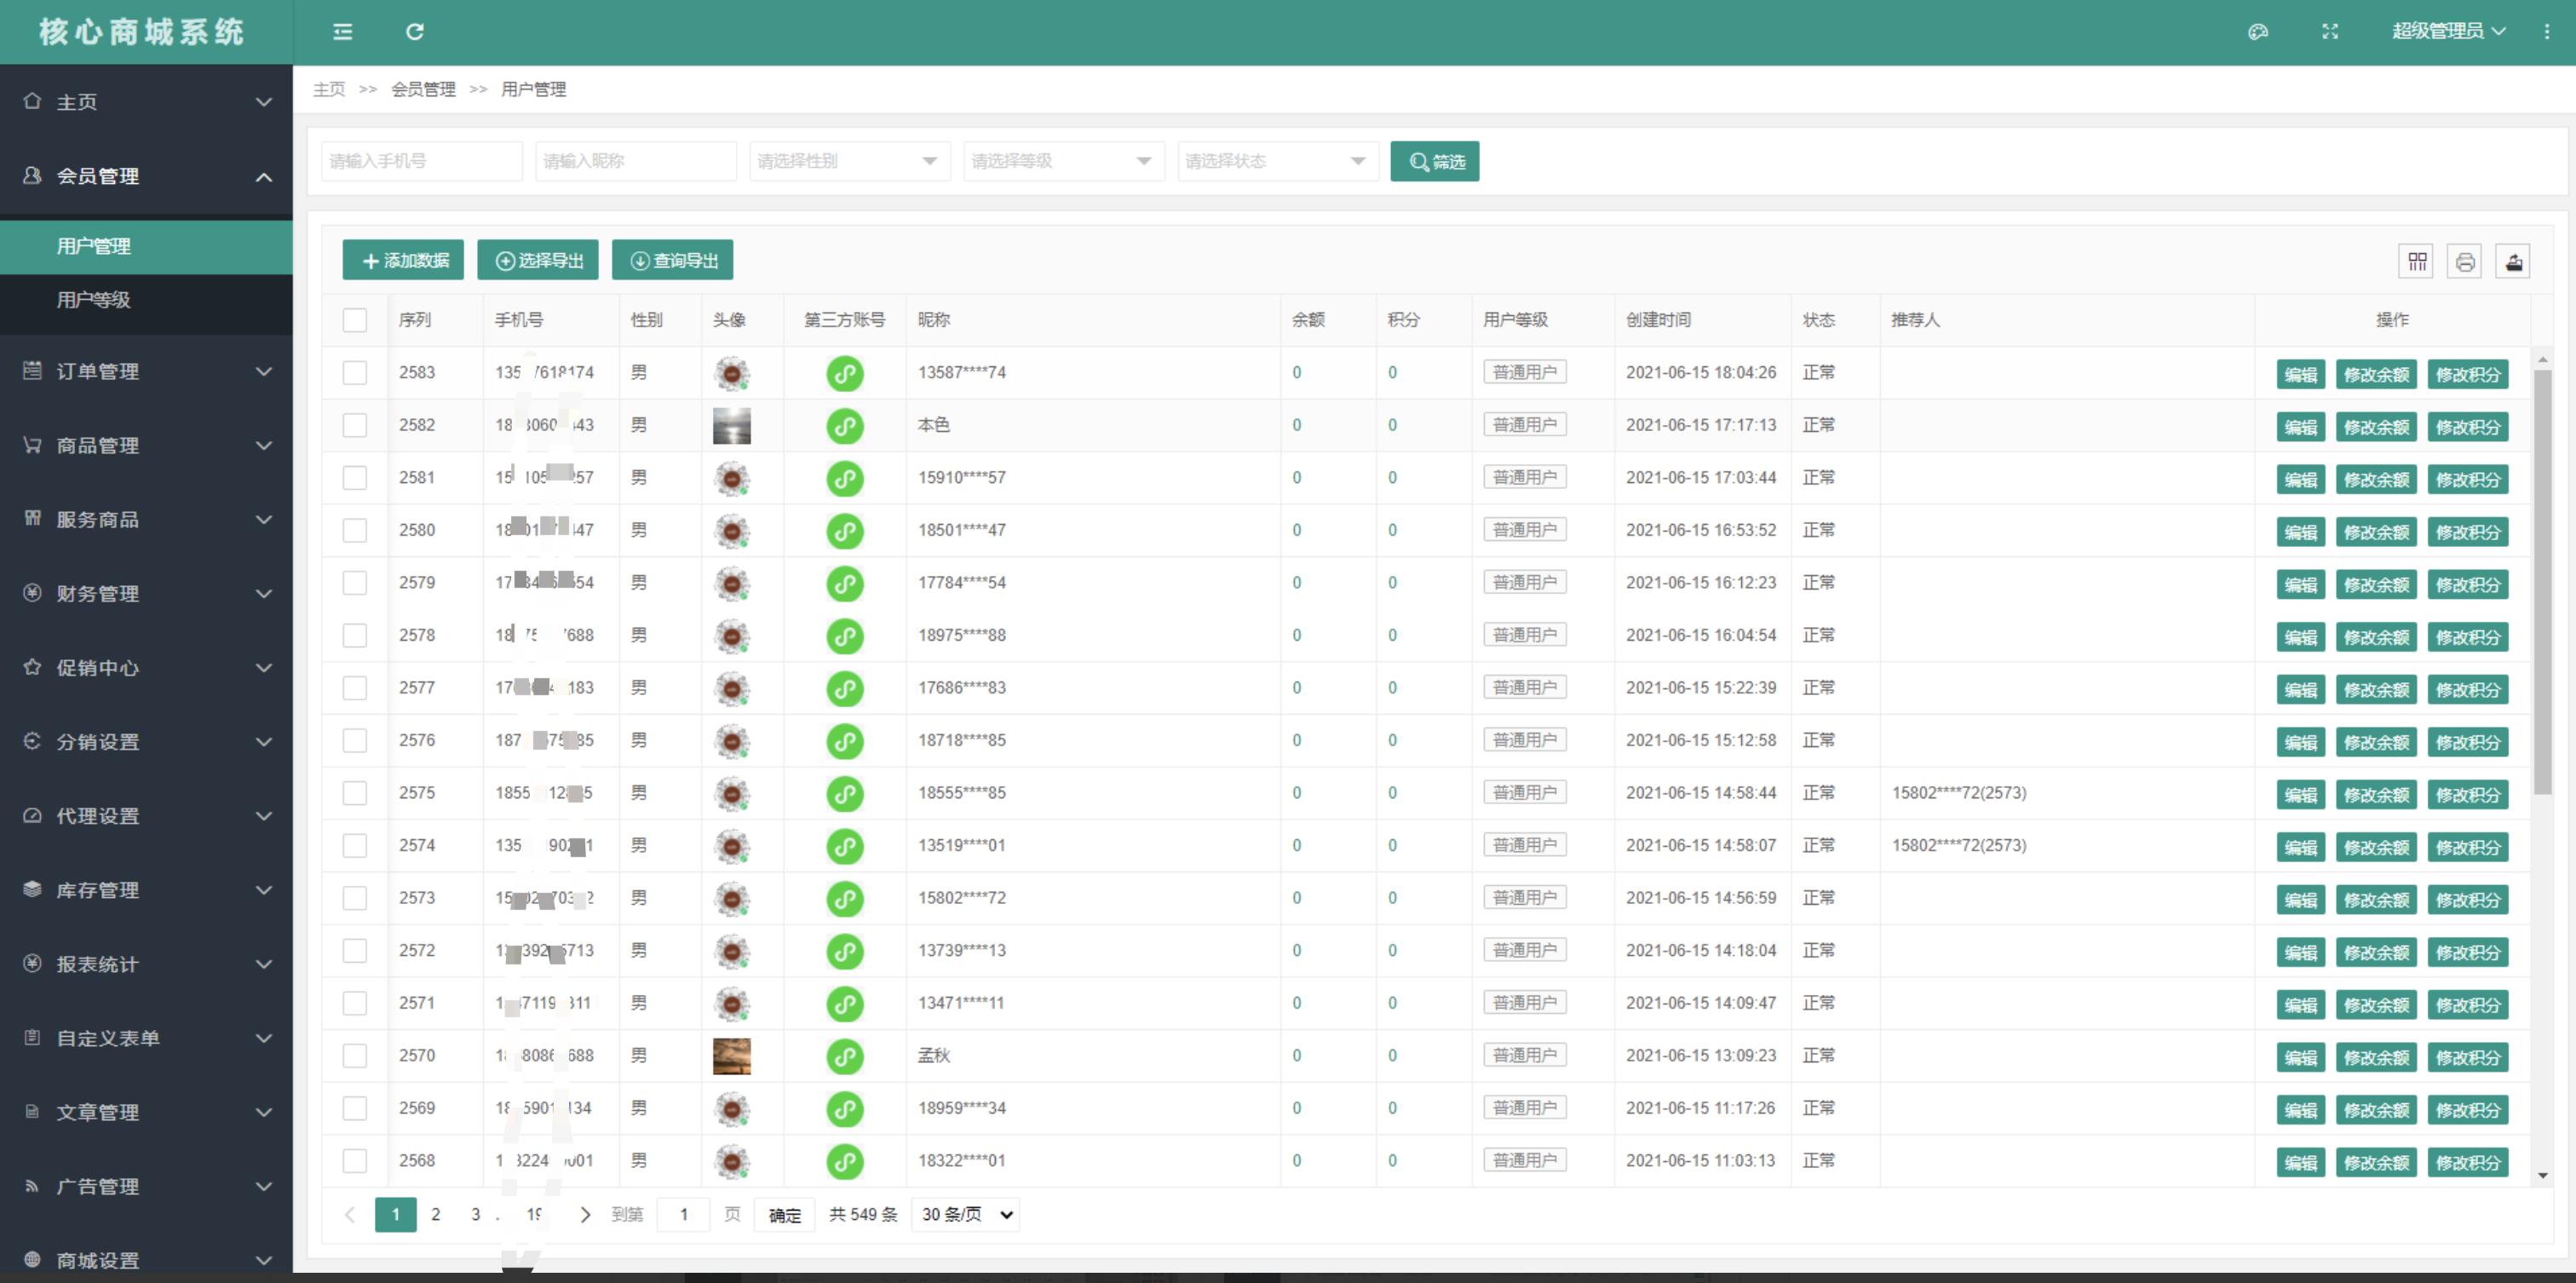
Task: Click the sidebar collapse menu icon
Action: 342,32
